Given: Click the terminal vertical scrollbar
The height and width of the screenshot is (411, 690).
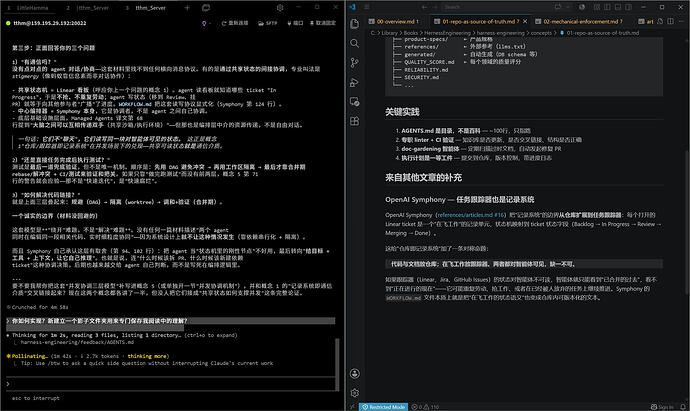Looking at the screenshot, I should pyautogui.click(x=338, y=363).
